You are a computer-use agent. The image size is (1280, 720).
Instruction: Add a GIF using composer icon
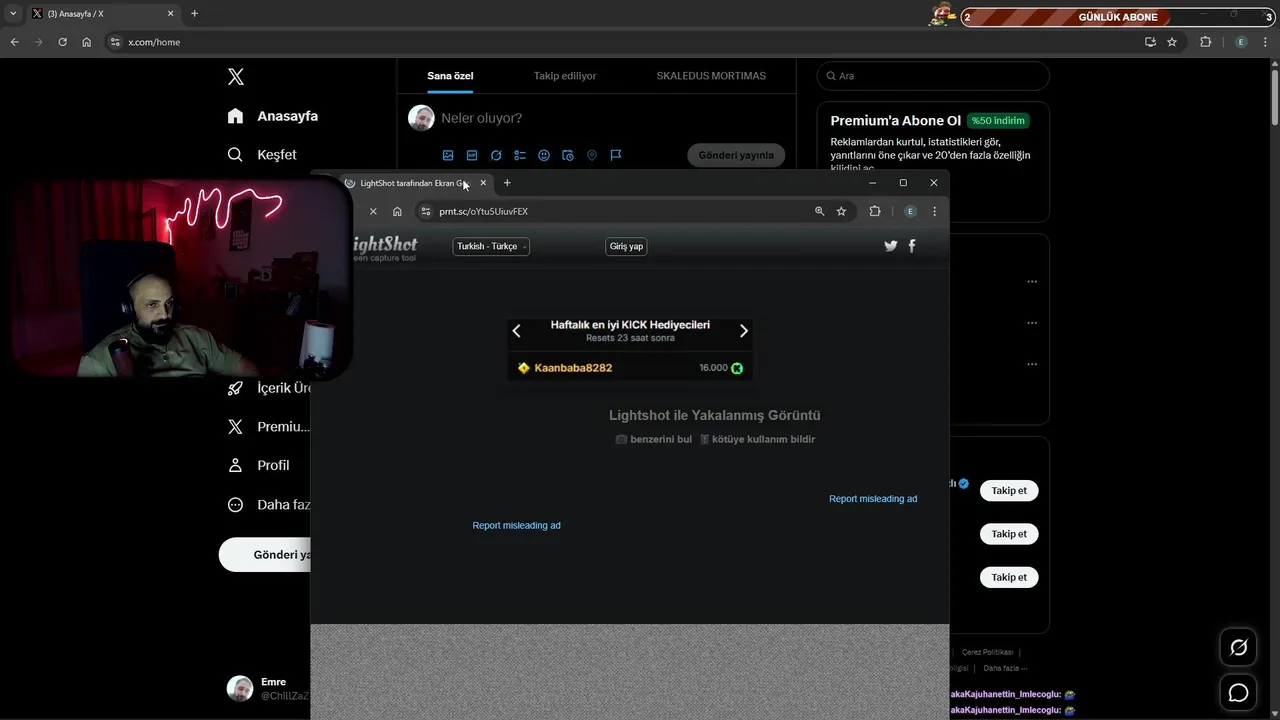pos(472,155)
